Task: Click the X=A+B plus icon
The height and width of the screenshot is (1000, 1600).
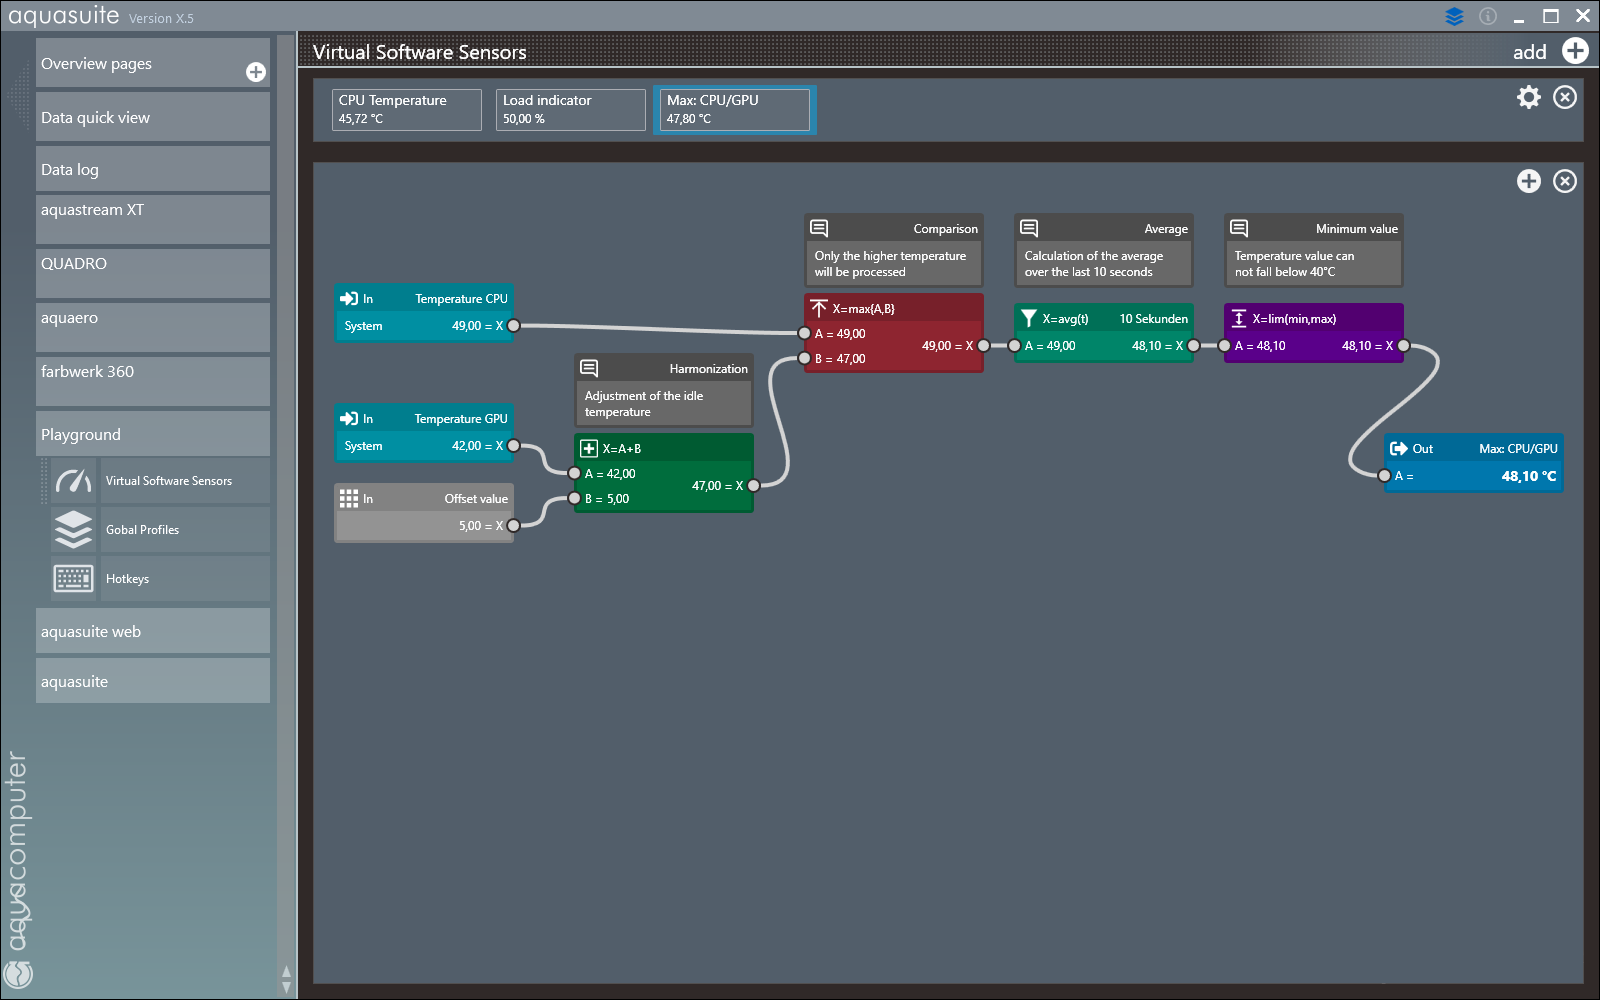Action: pyautogui.click(x=589, y=448)
